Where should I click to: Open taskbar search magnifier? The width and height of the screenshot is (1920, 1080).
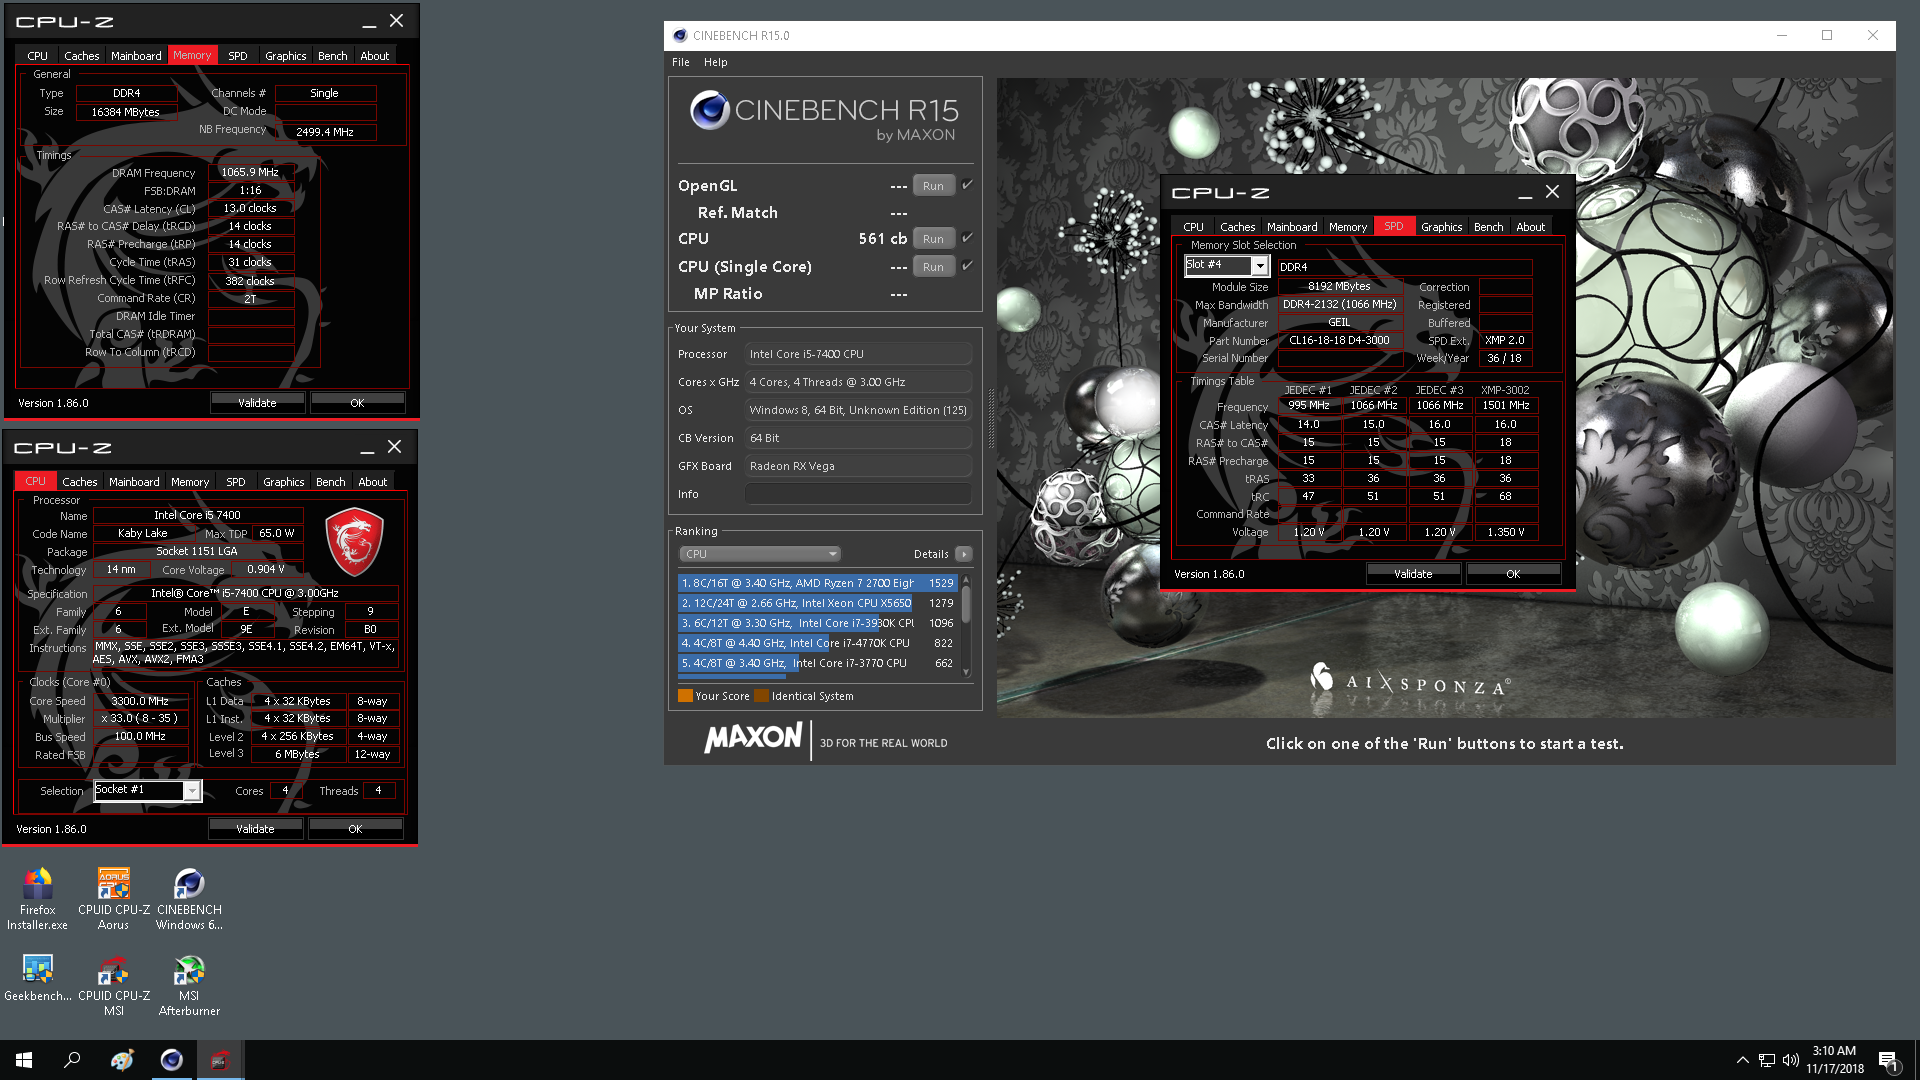coord(72,1060)
